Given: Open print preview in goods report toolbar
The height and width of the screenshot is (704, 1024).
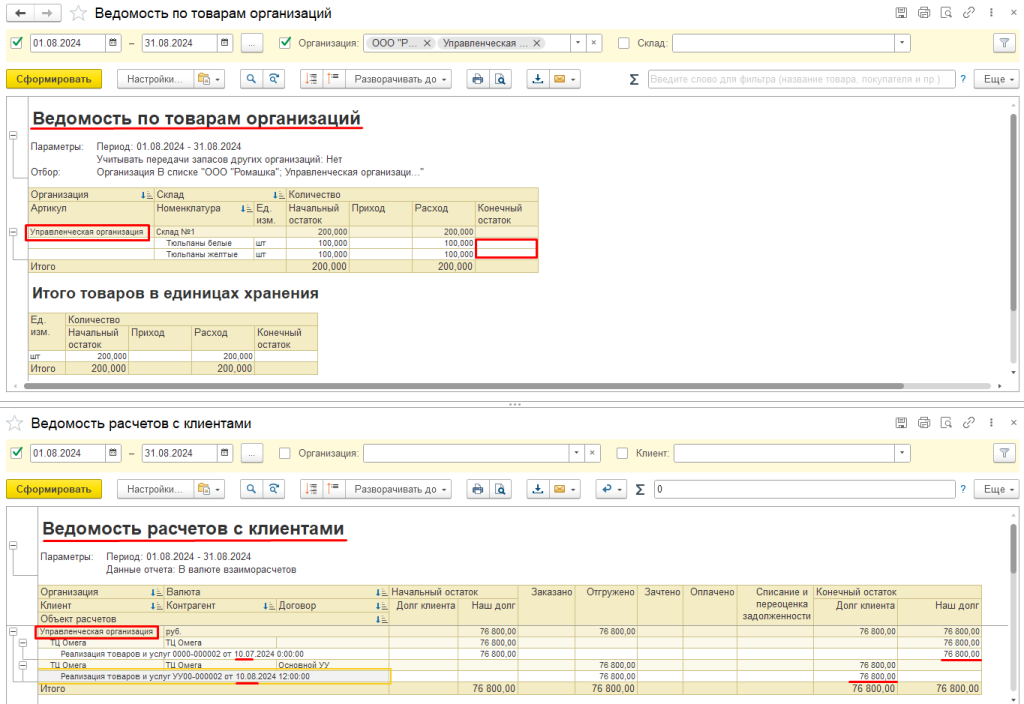Looking at the screenshot, I should (500, 79).
